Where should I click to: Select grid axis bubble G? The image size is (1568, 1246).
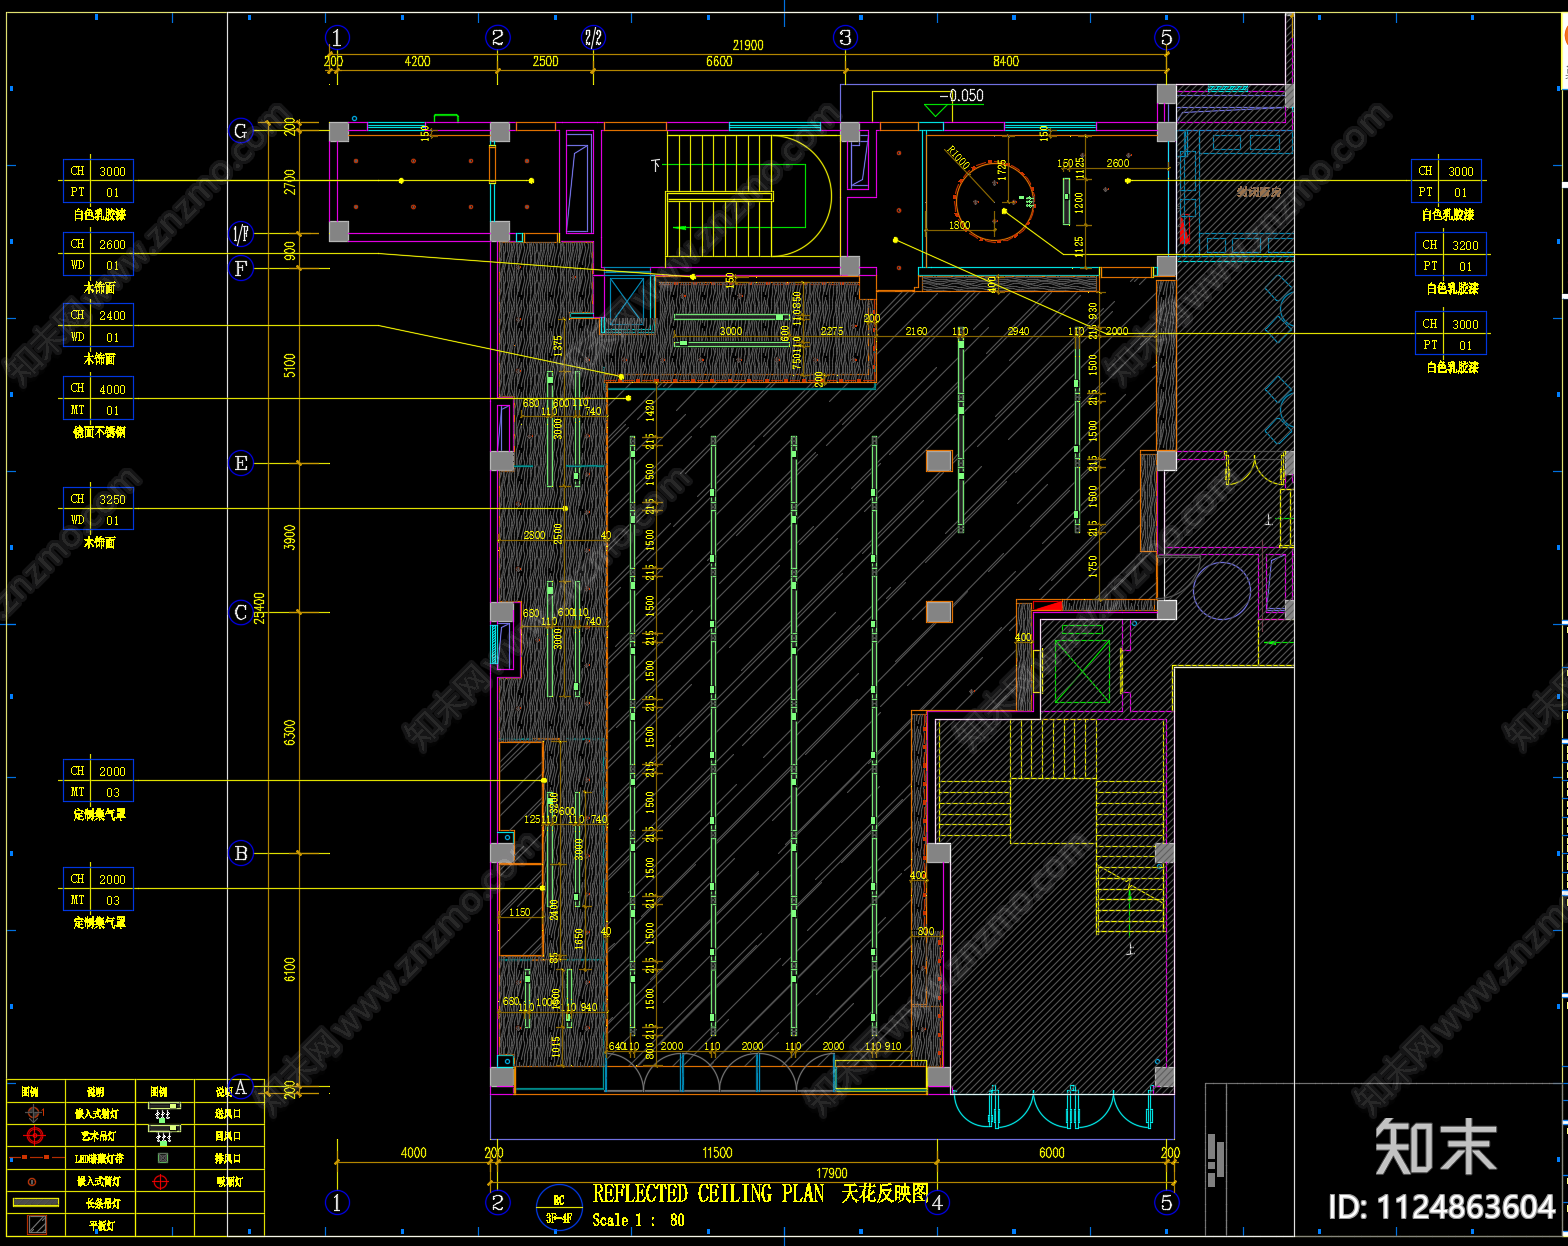(x=241, y=131)
